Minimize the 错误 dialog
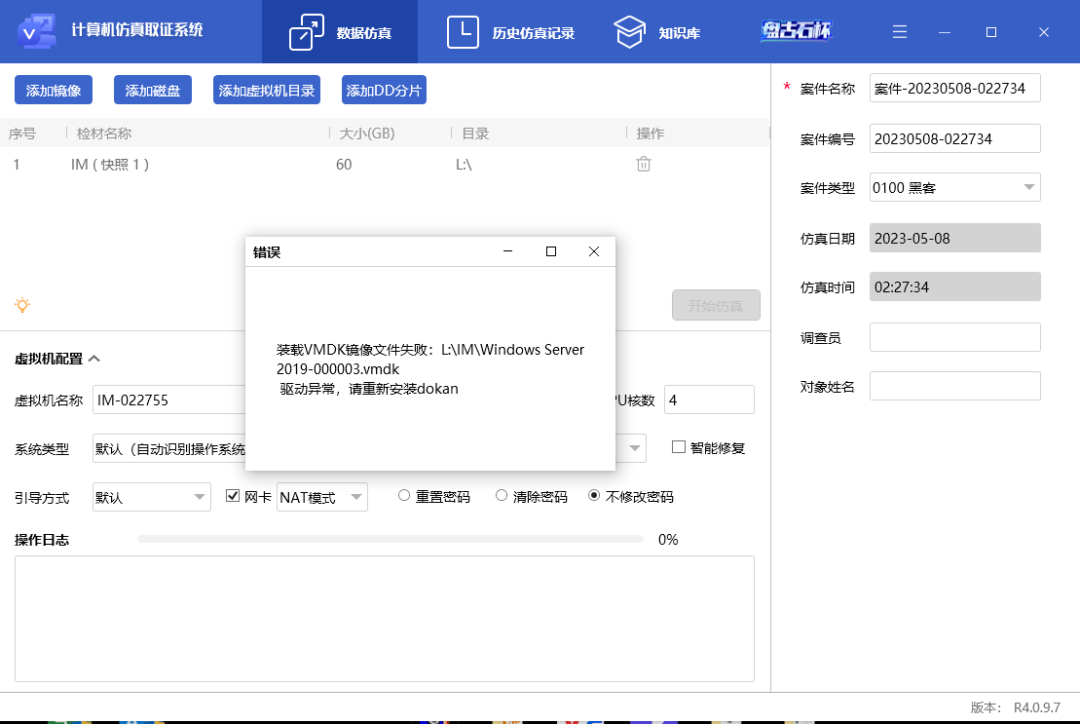This screenshot has width=1080, height=724. 508,251
